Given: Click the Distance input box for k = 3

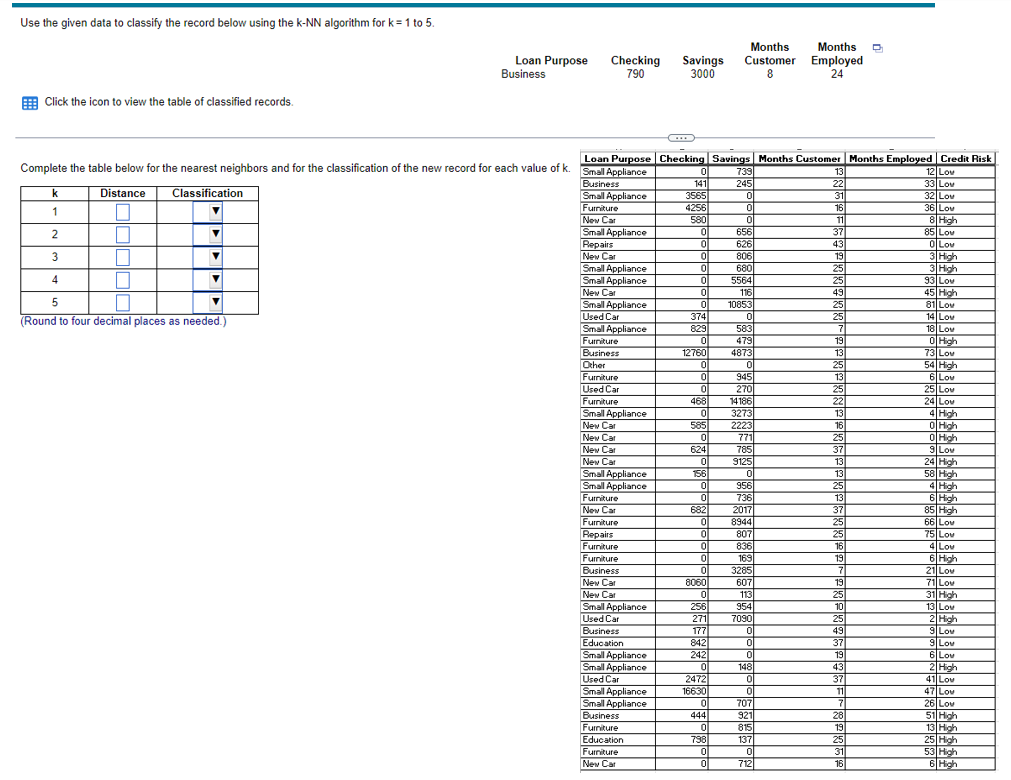Looking at the screenshot, I should click(123, 257).
